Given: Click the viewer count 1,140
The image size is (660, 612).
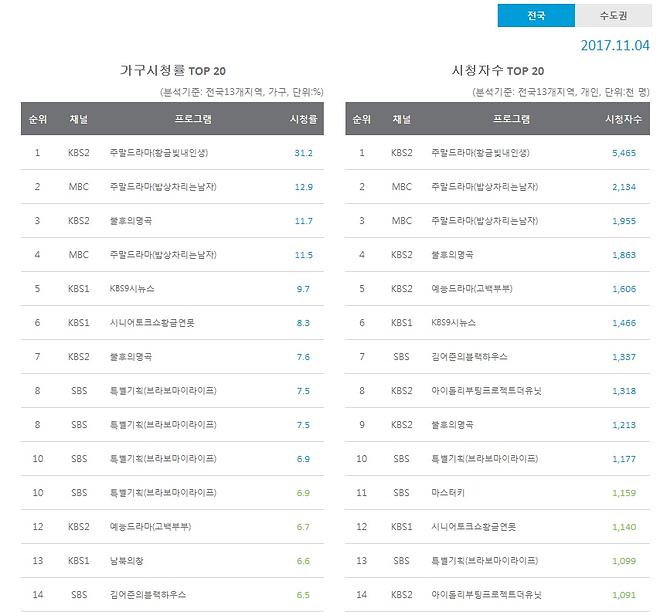Looking at the screenshot, I should (624, 527).
